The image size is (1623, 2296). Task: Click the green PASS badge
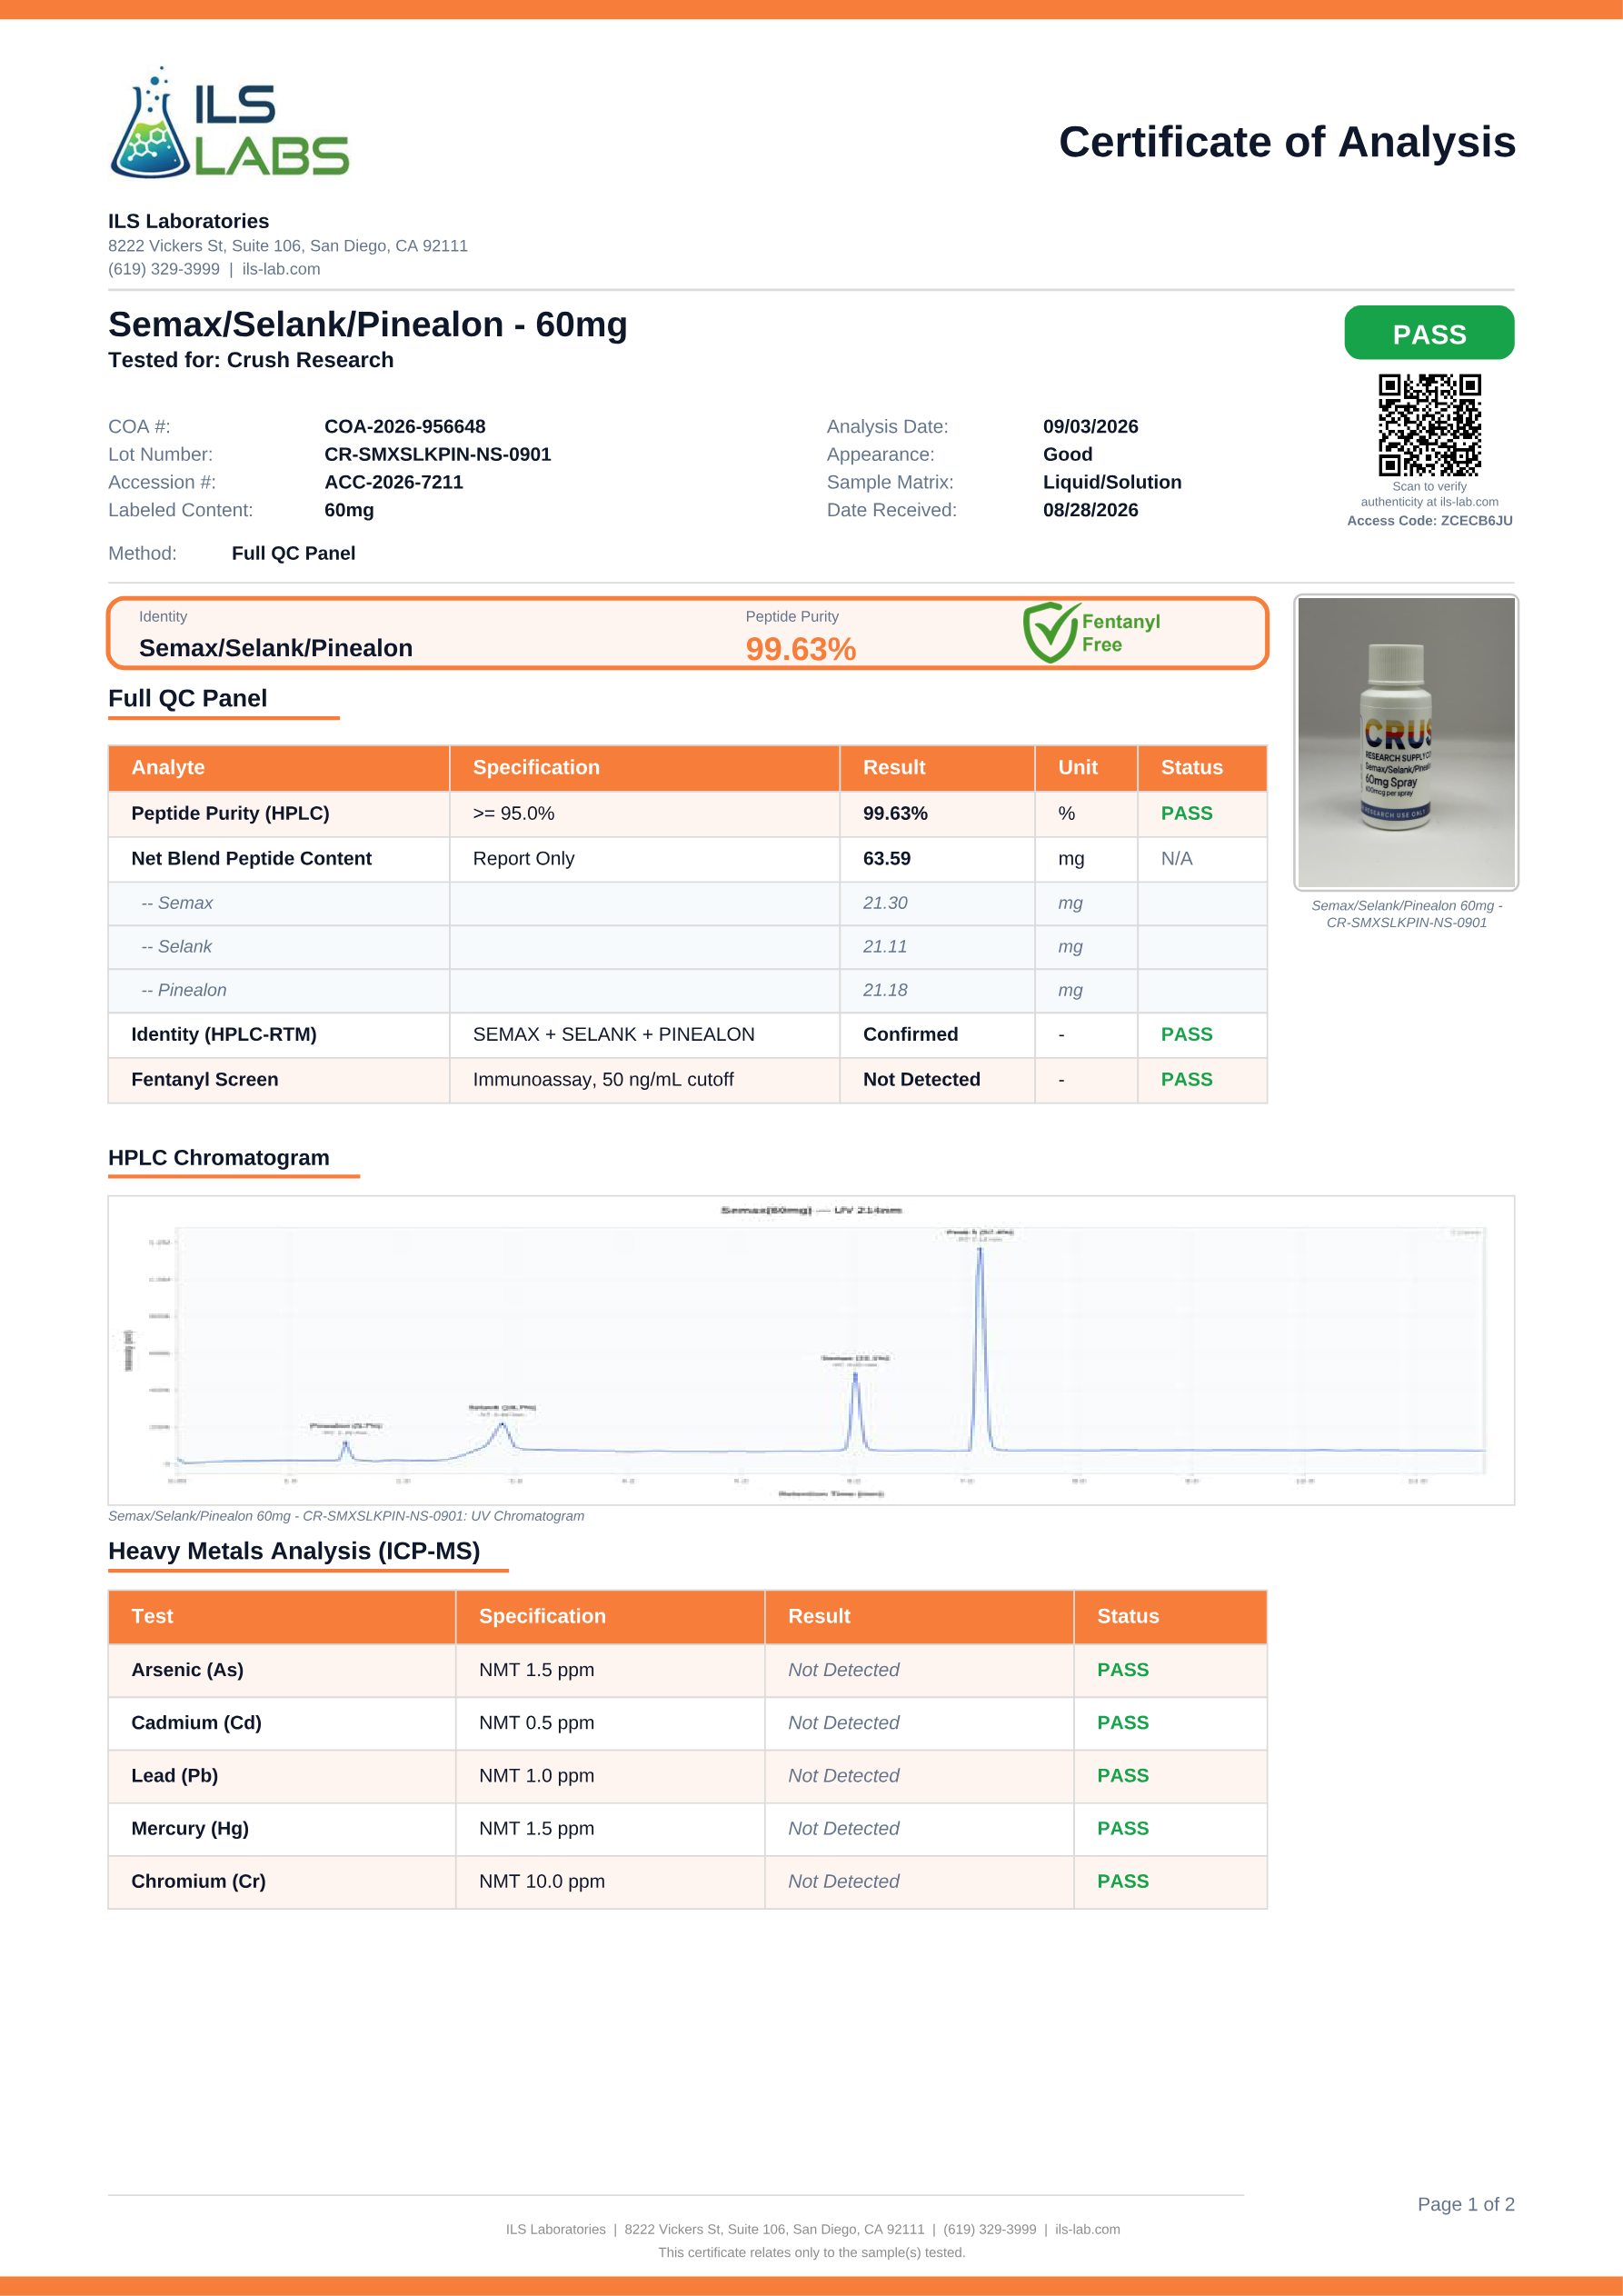pyautogui.click(x=1429, y=333)
